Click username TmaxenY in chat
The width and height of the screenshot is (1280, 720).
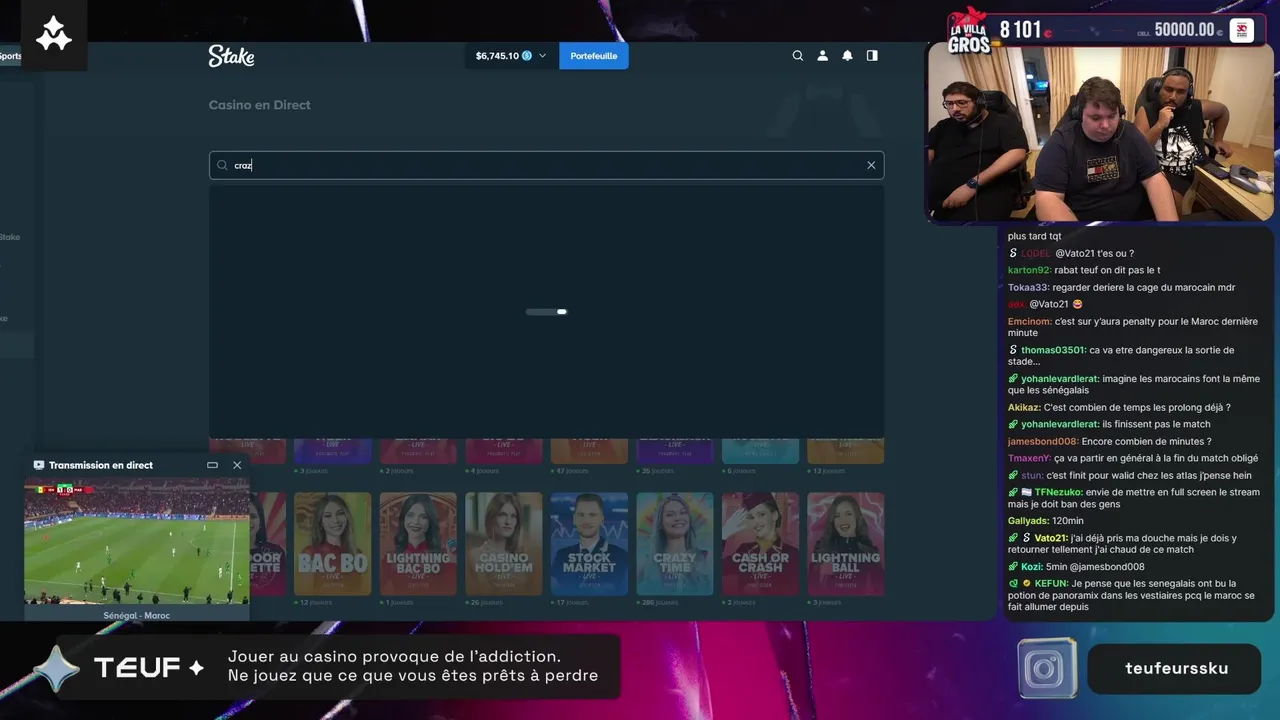[1029, 458]
